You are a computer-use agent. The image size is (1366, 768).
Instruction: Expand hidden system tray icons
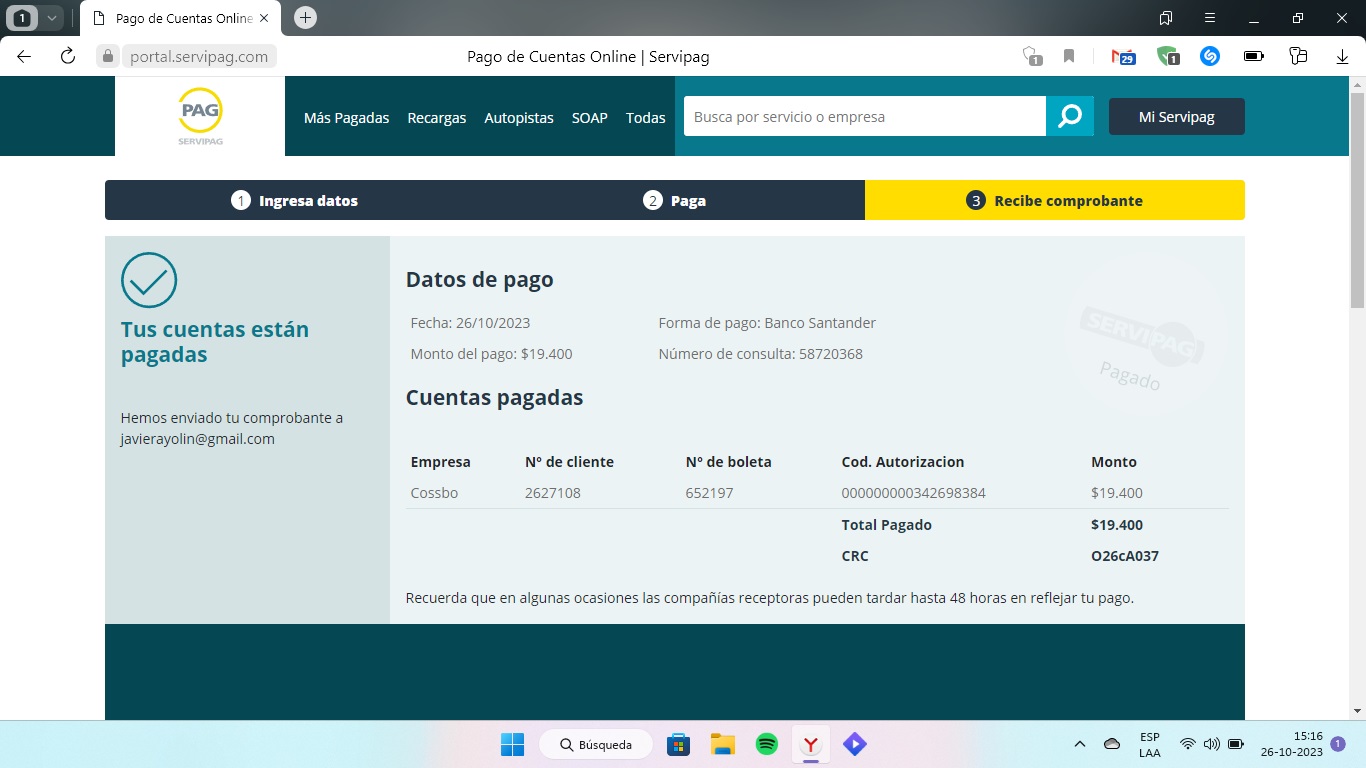1080,744
